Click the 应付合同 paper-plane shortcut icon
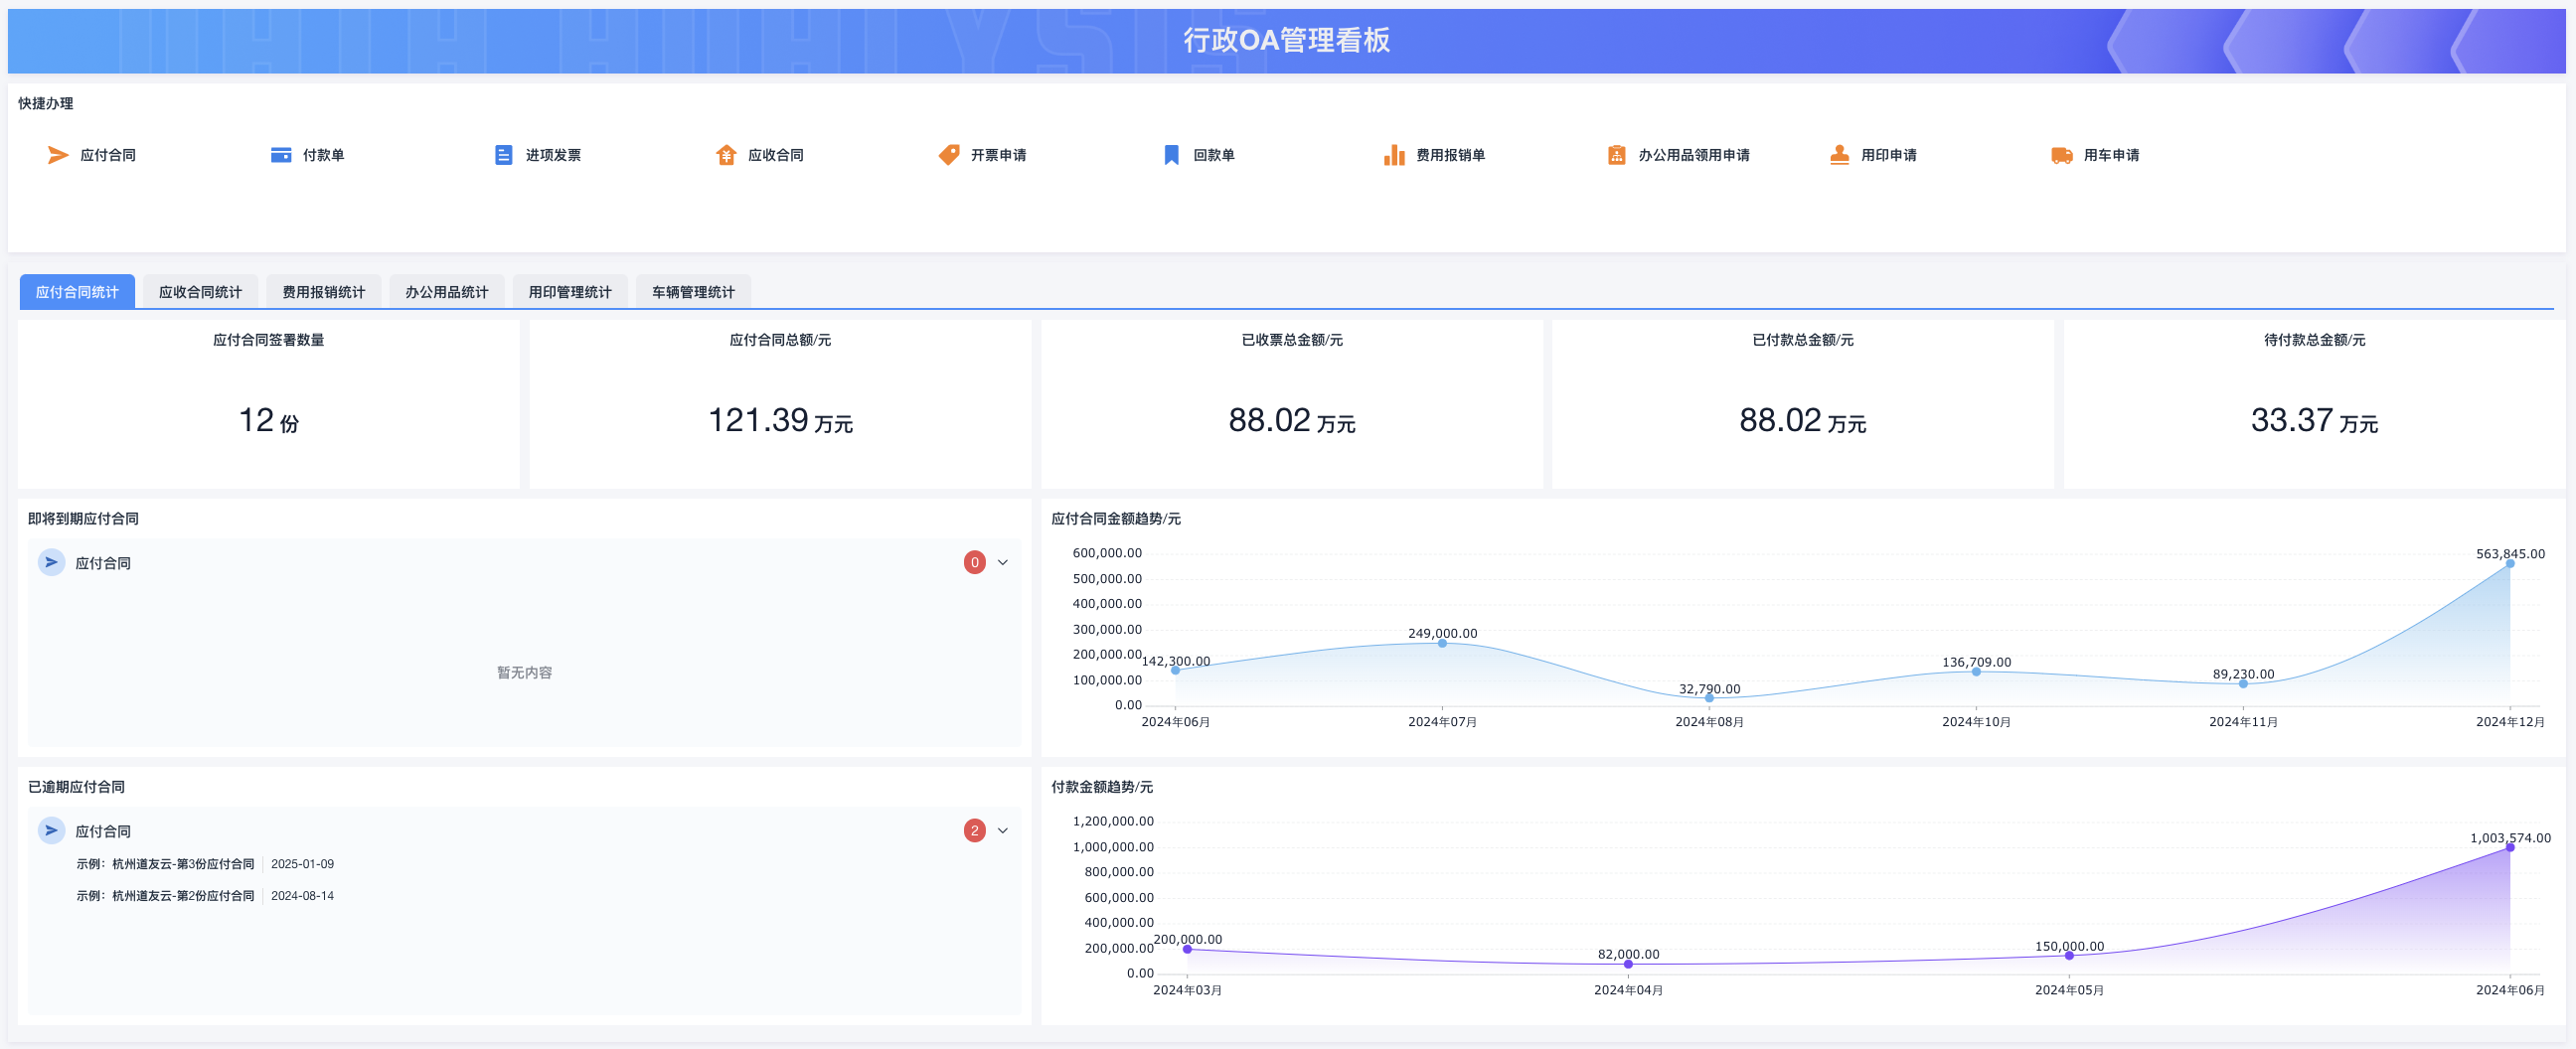 58,155
